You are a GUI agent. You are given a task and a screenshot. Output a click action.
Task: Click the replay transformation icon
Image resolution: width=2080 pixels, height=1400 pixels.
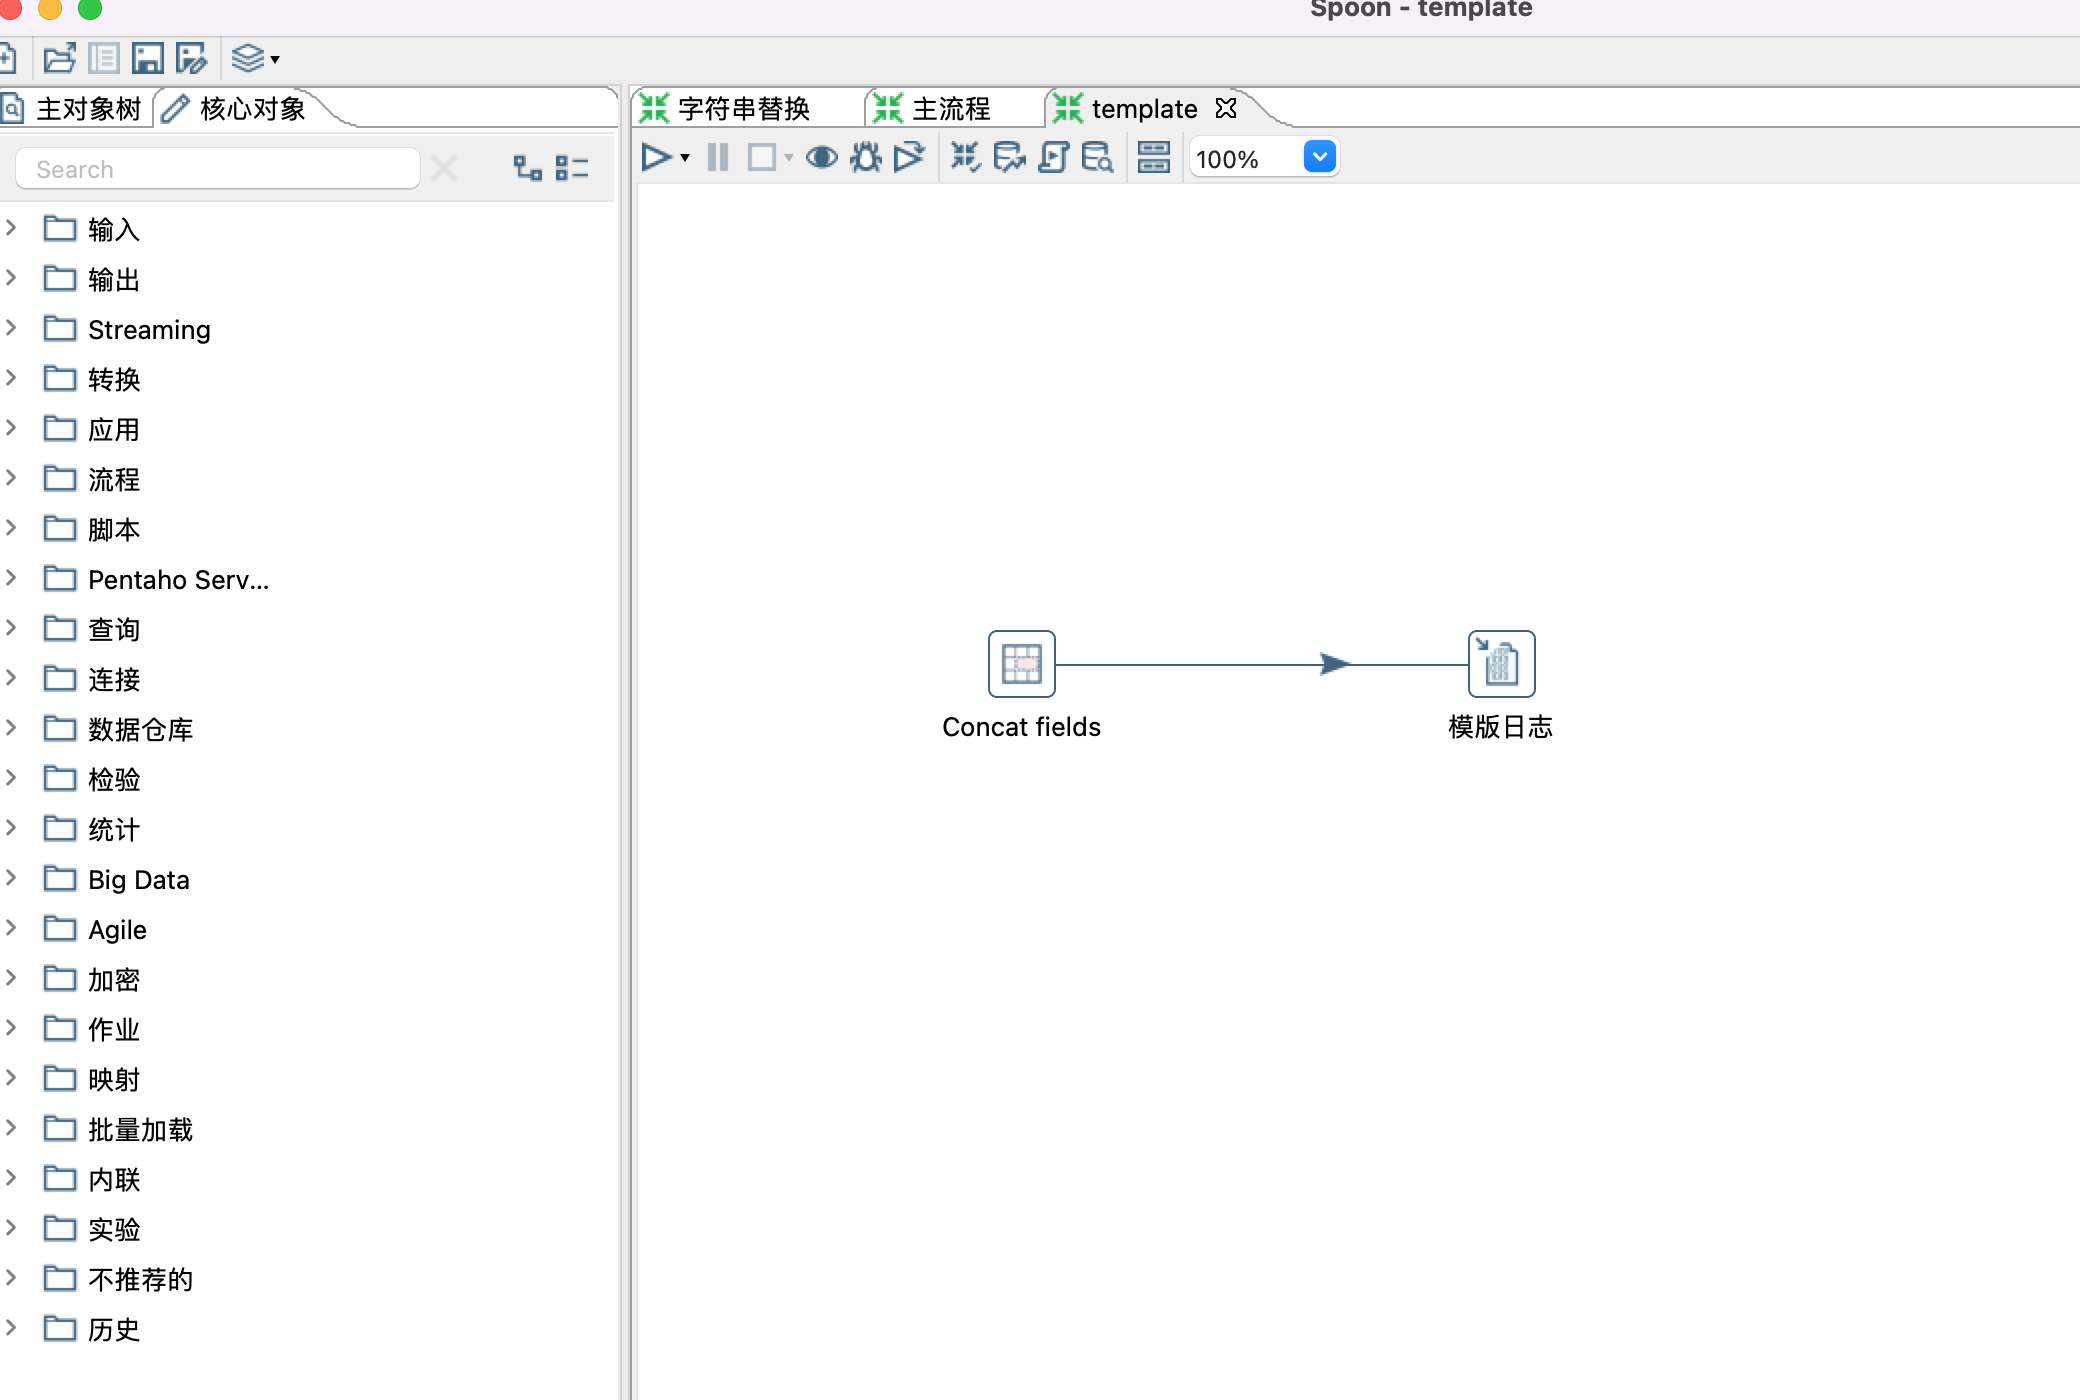point(909,158)
